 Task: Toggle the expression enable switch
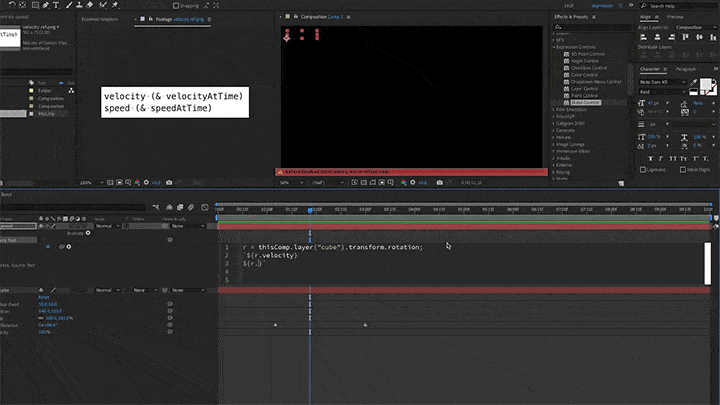click(x=48, y=247)
